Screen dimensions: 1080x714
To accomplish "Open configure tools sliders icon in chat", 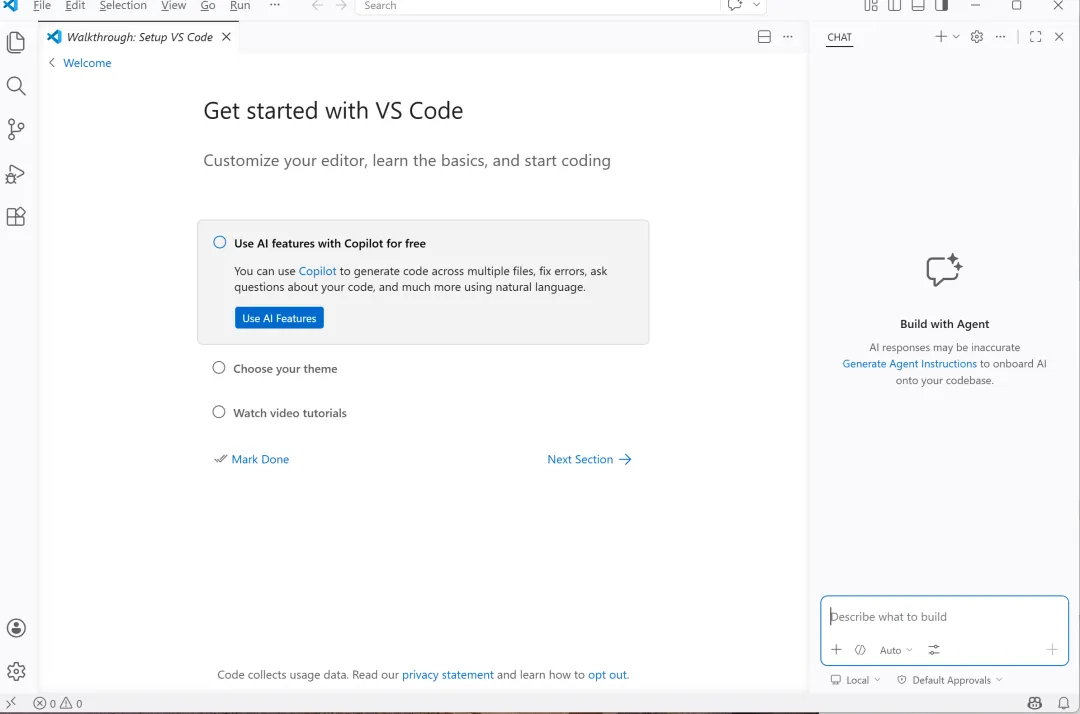I will point(934,649).
